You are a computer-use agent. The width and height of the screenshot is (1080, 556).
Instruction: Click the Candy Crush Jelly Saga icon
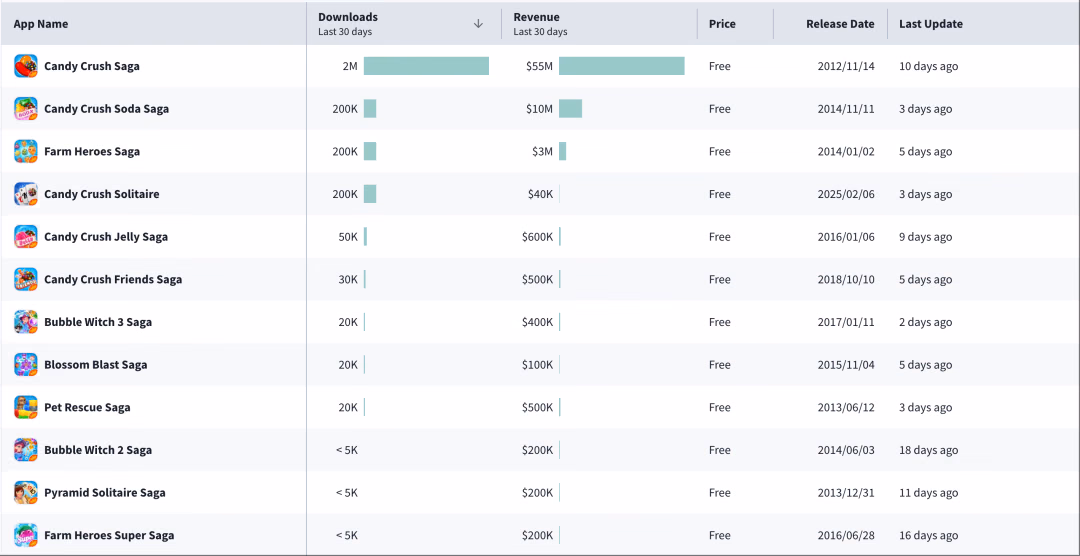click(x=25, y=237)
